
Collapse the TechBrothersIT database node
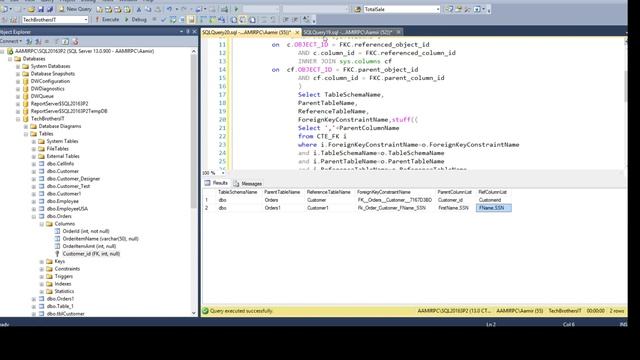[18, 119]
